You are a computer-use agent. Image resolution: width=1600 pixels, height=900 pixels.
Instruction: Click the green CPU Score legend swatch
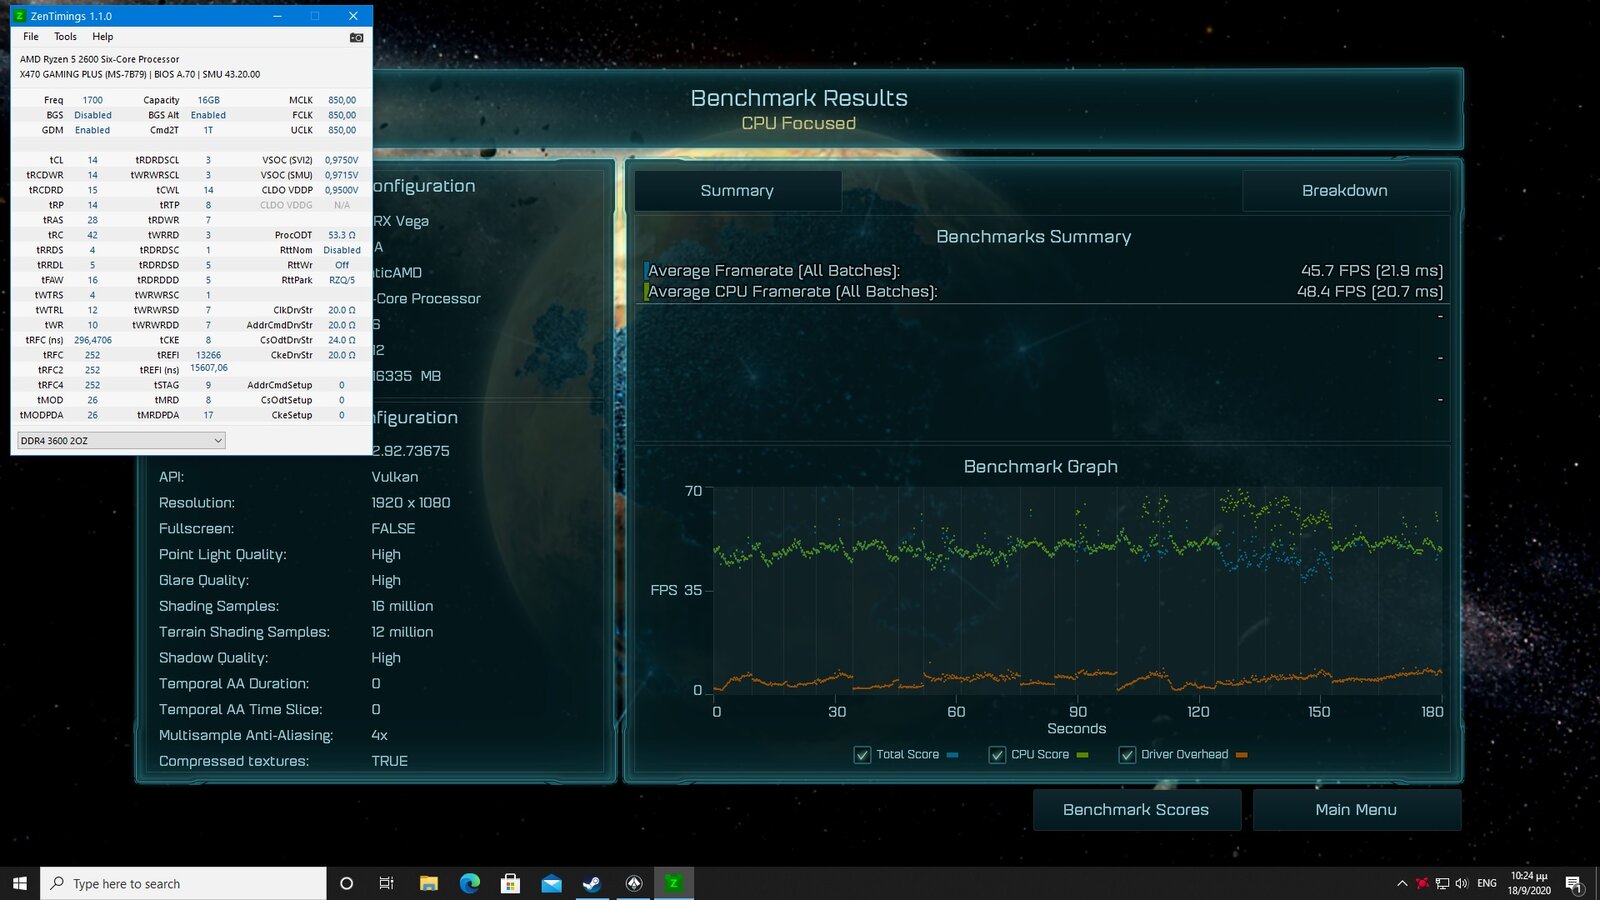[x=1082, y=755]
